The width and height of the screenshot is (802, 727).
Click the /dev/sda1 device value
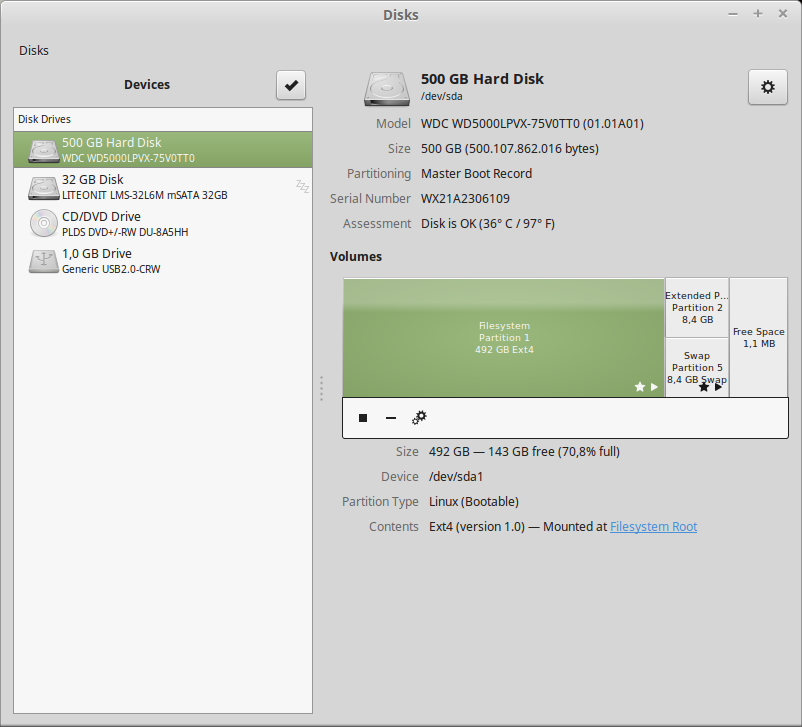(x=456, y=477)
